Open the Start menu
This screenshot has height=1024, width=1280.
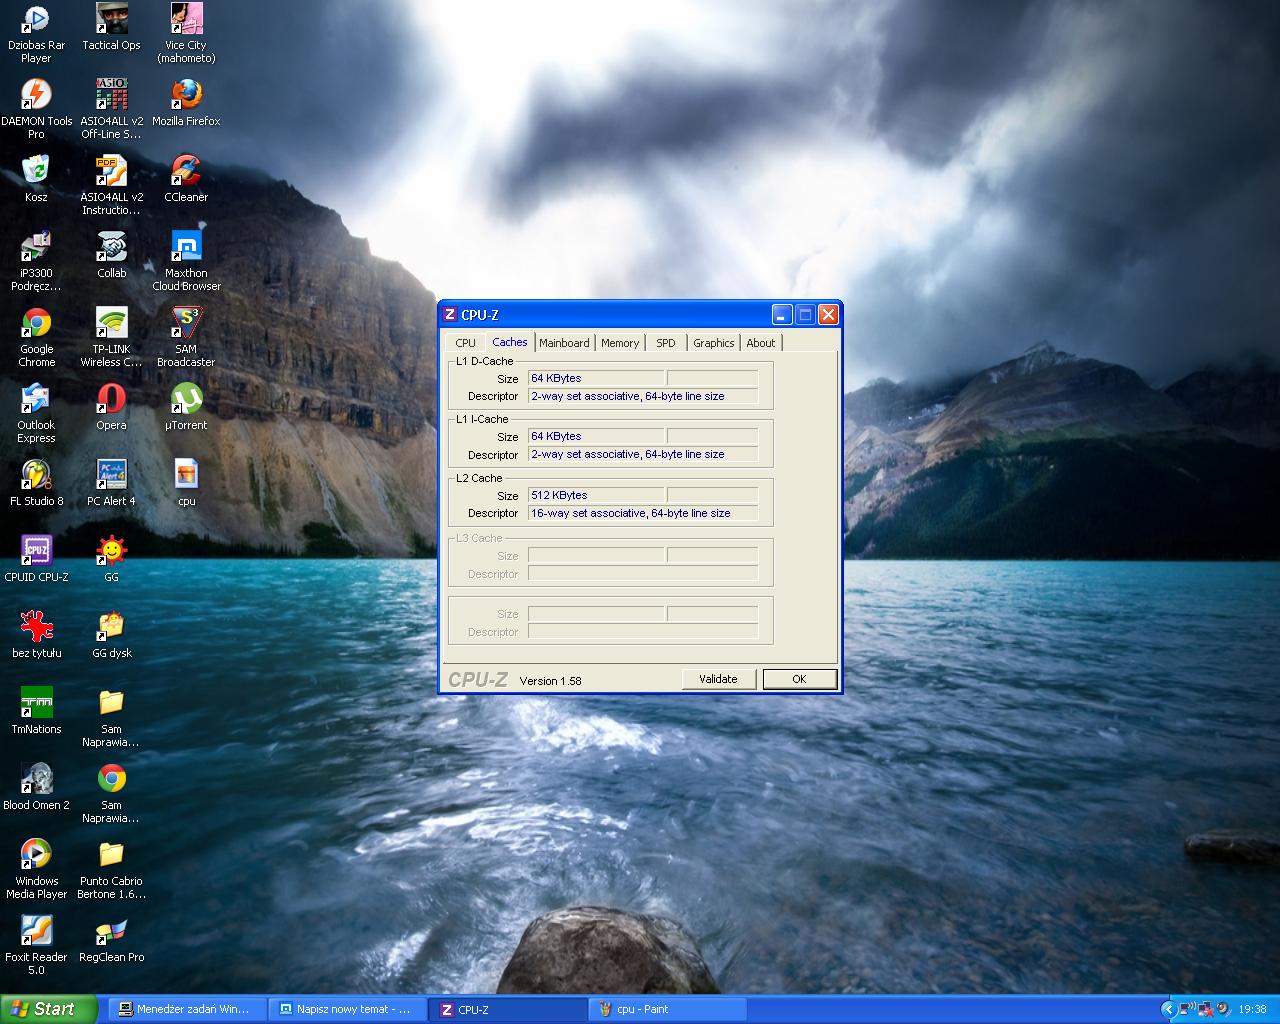48,1009
